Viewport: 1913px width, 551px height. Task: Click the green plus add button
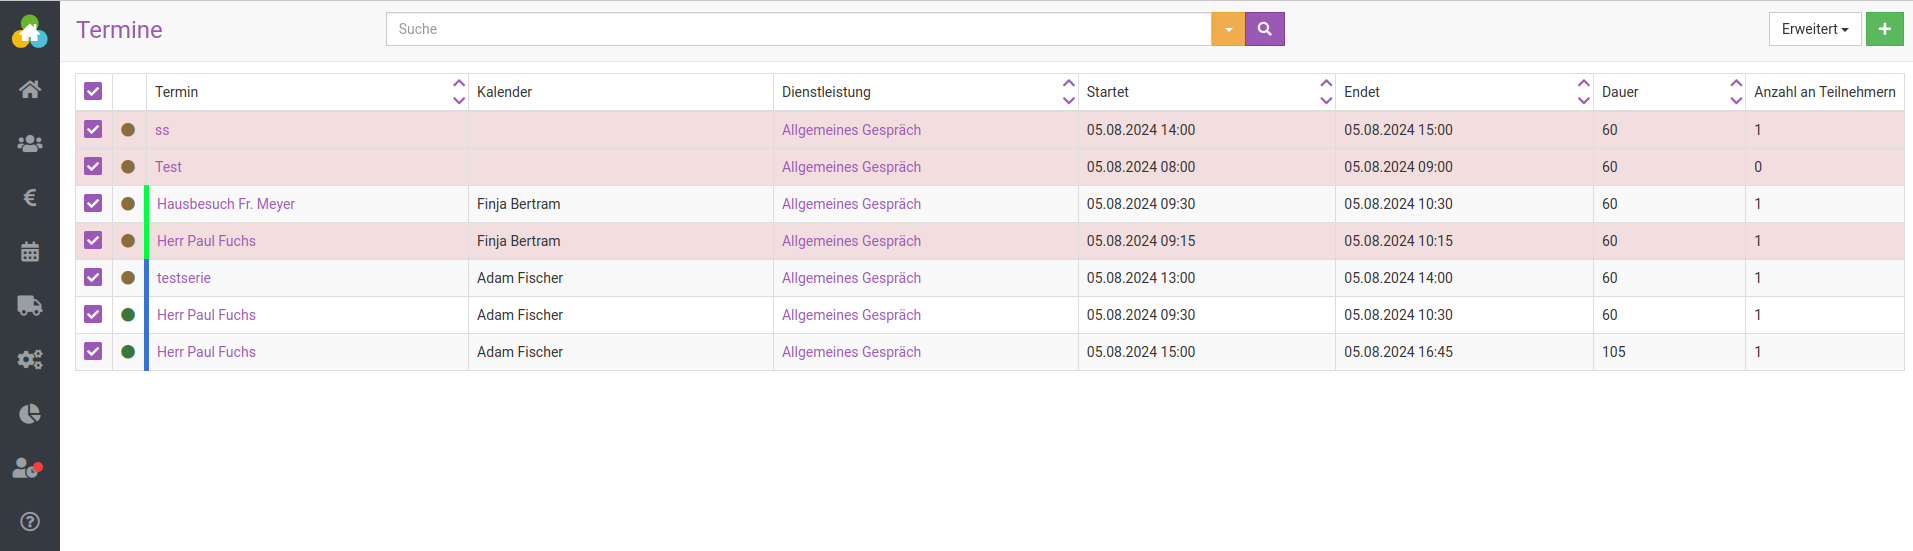(x=1884, y=29)
